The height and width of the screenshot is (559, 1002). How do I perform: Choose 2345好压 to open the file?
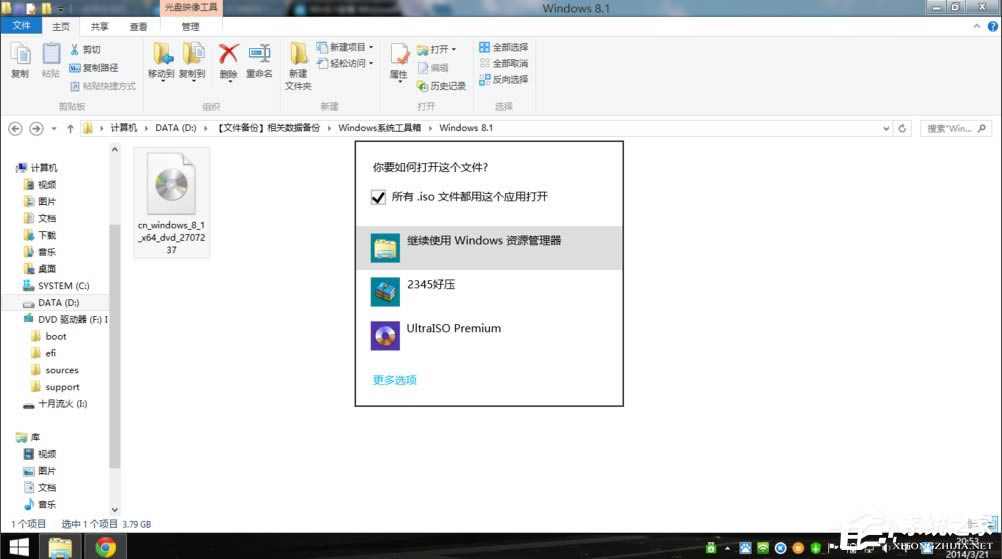click(489, 292)
